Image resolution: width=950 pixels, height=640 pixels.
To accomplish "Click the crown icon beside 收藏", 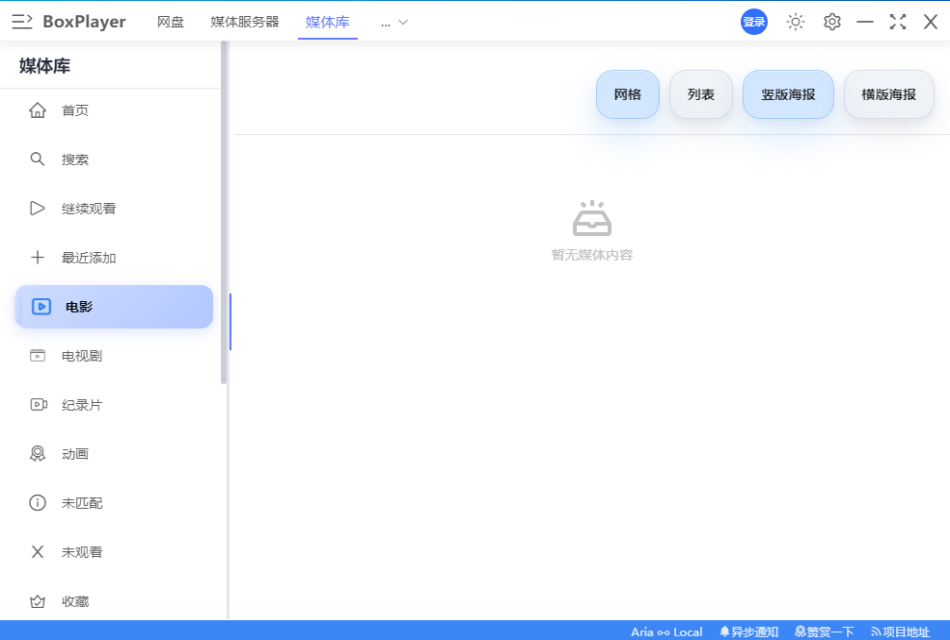I will pyautogui.click(x=38, y=601).
